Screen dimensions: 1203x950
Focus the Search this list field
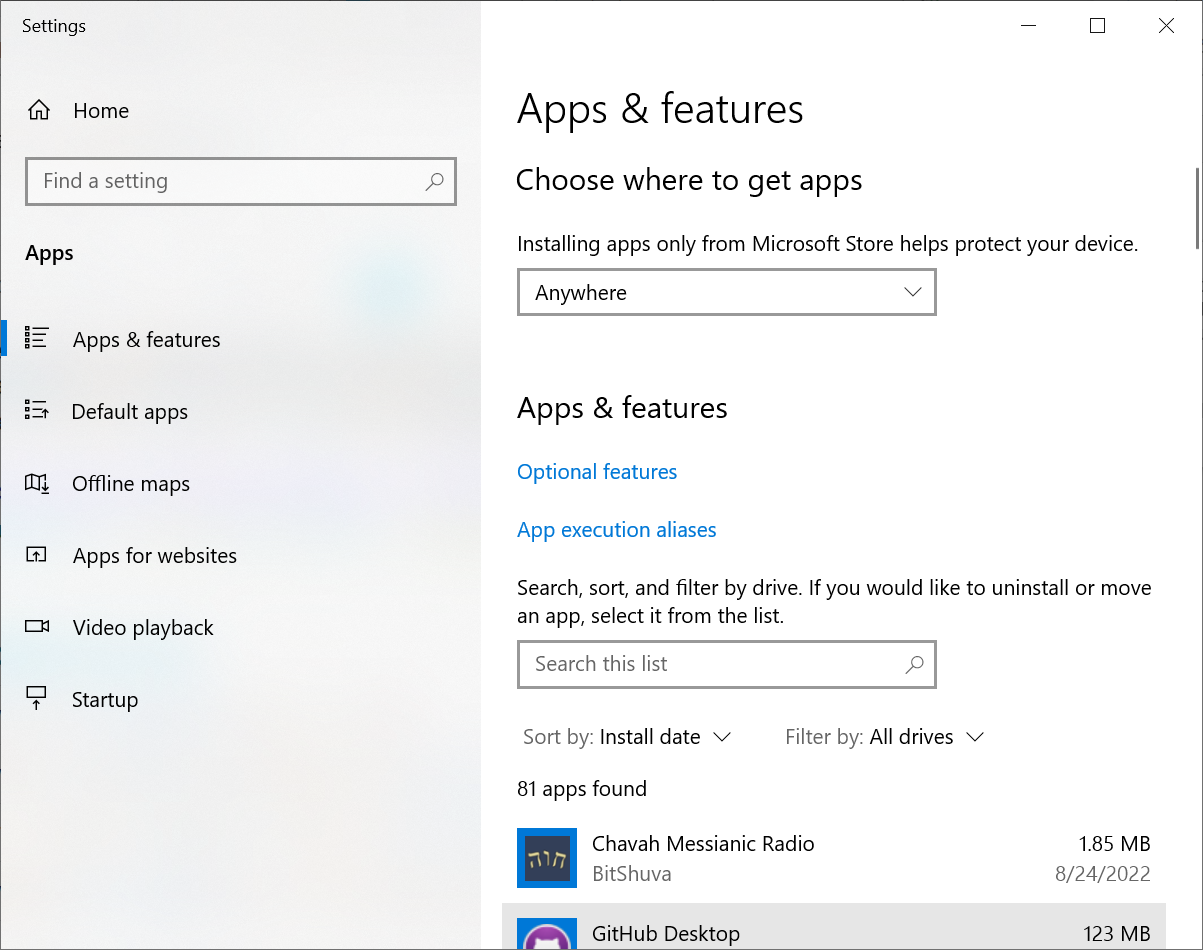tap(727, 664)
